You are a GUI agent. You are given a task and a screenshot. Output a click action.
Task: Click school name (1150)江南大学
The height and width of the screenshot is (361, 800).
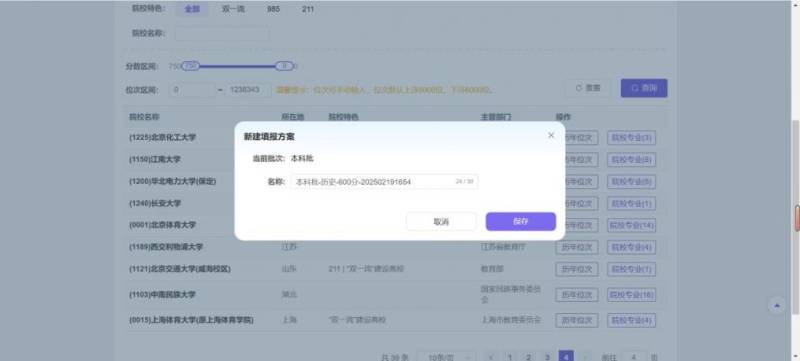tap(155, 160)
